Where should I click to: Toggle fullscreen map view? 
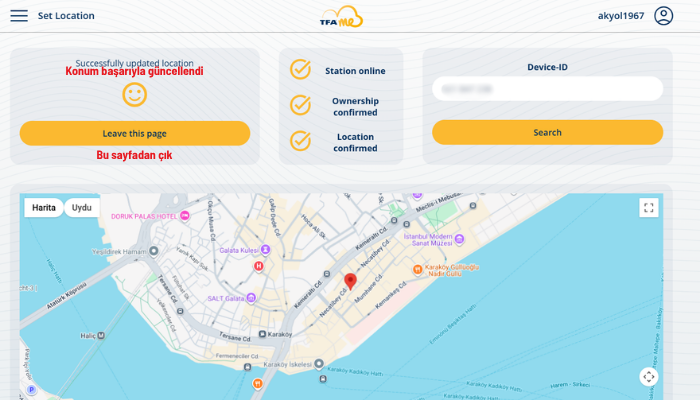649,208
